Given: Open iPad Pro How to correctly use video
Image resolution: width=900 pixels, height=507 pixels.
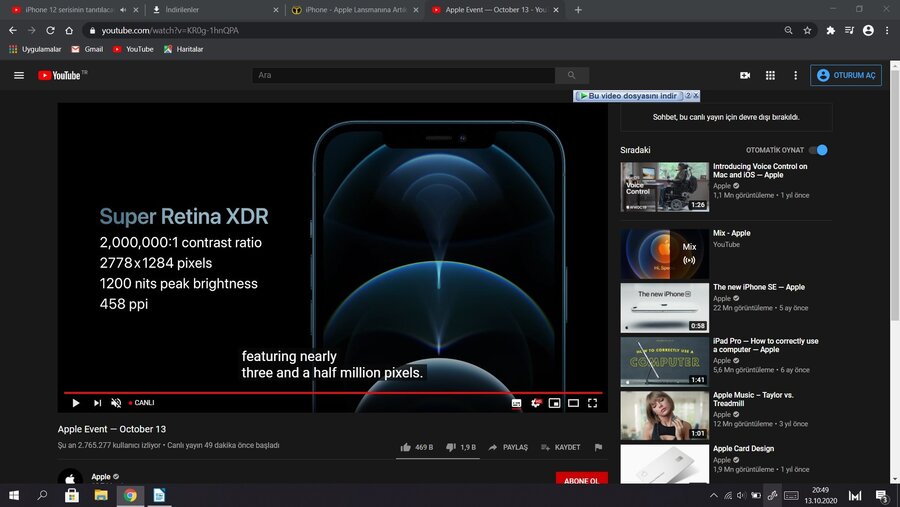Looking at the screenshot, I should click(766, 345).
